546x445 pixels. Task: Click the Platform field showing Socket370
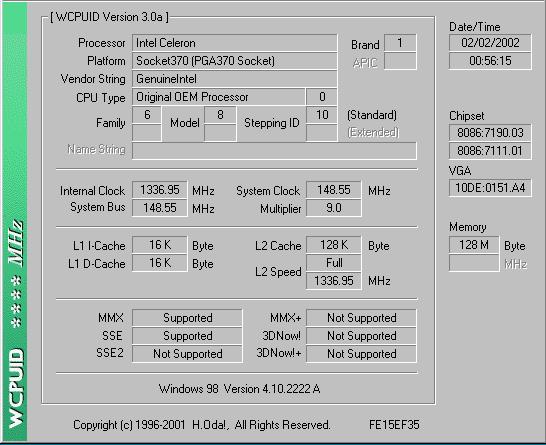(234, 61)
